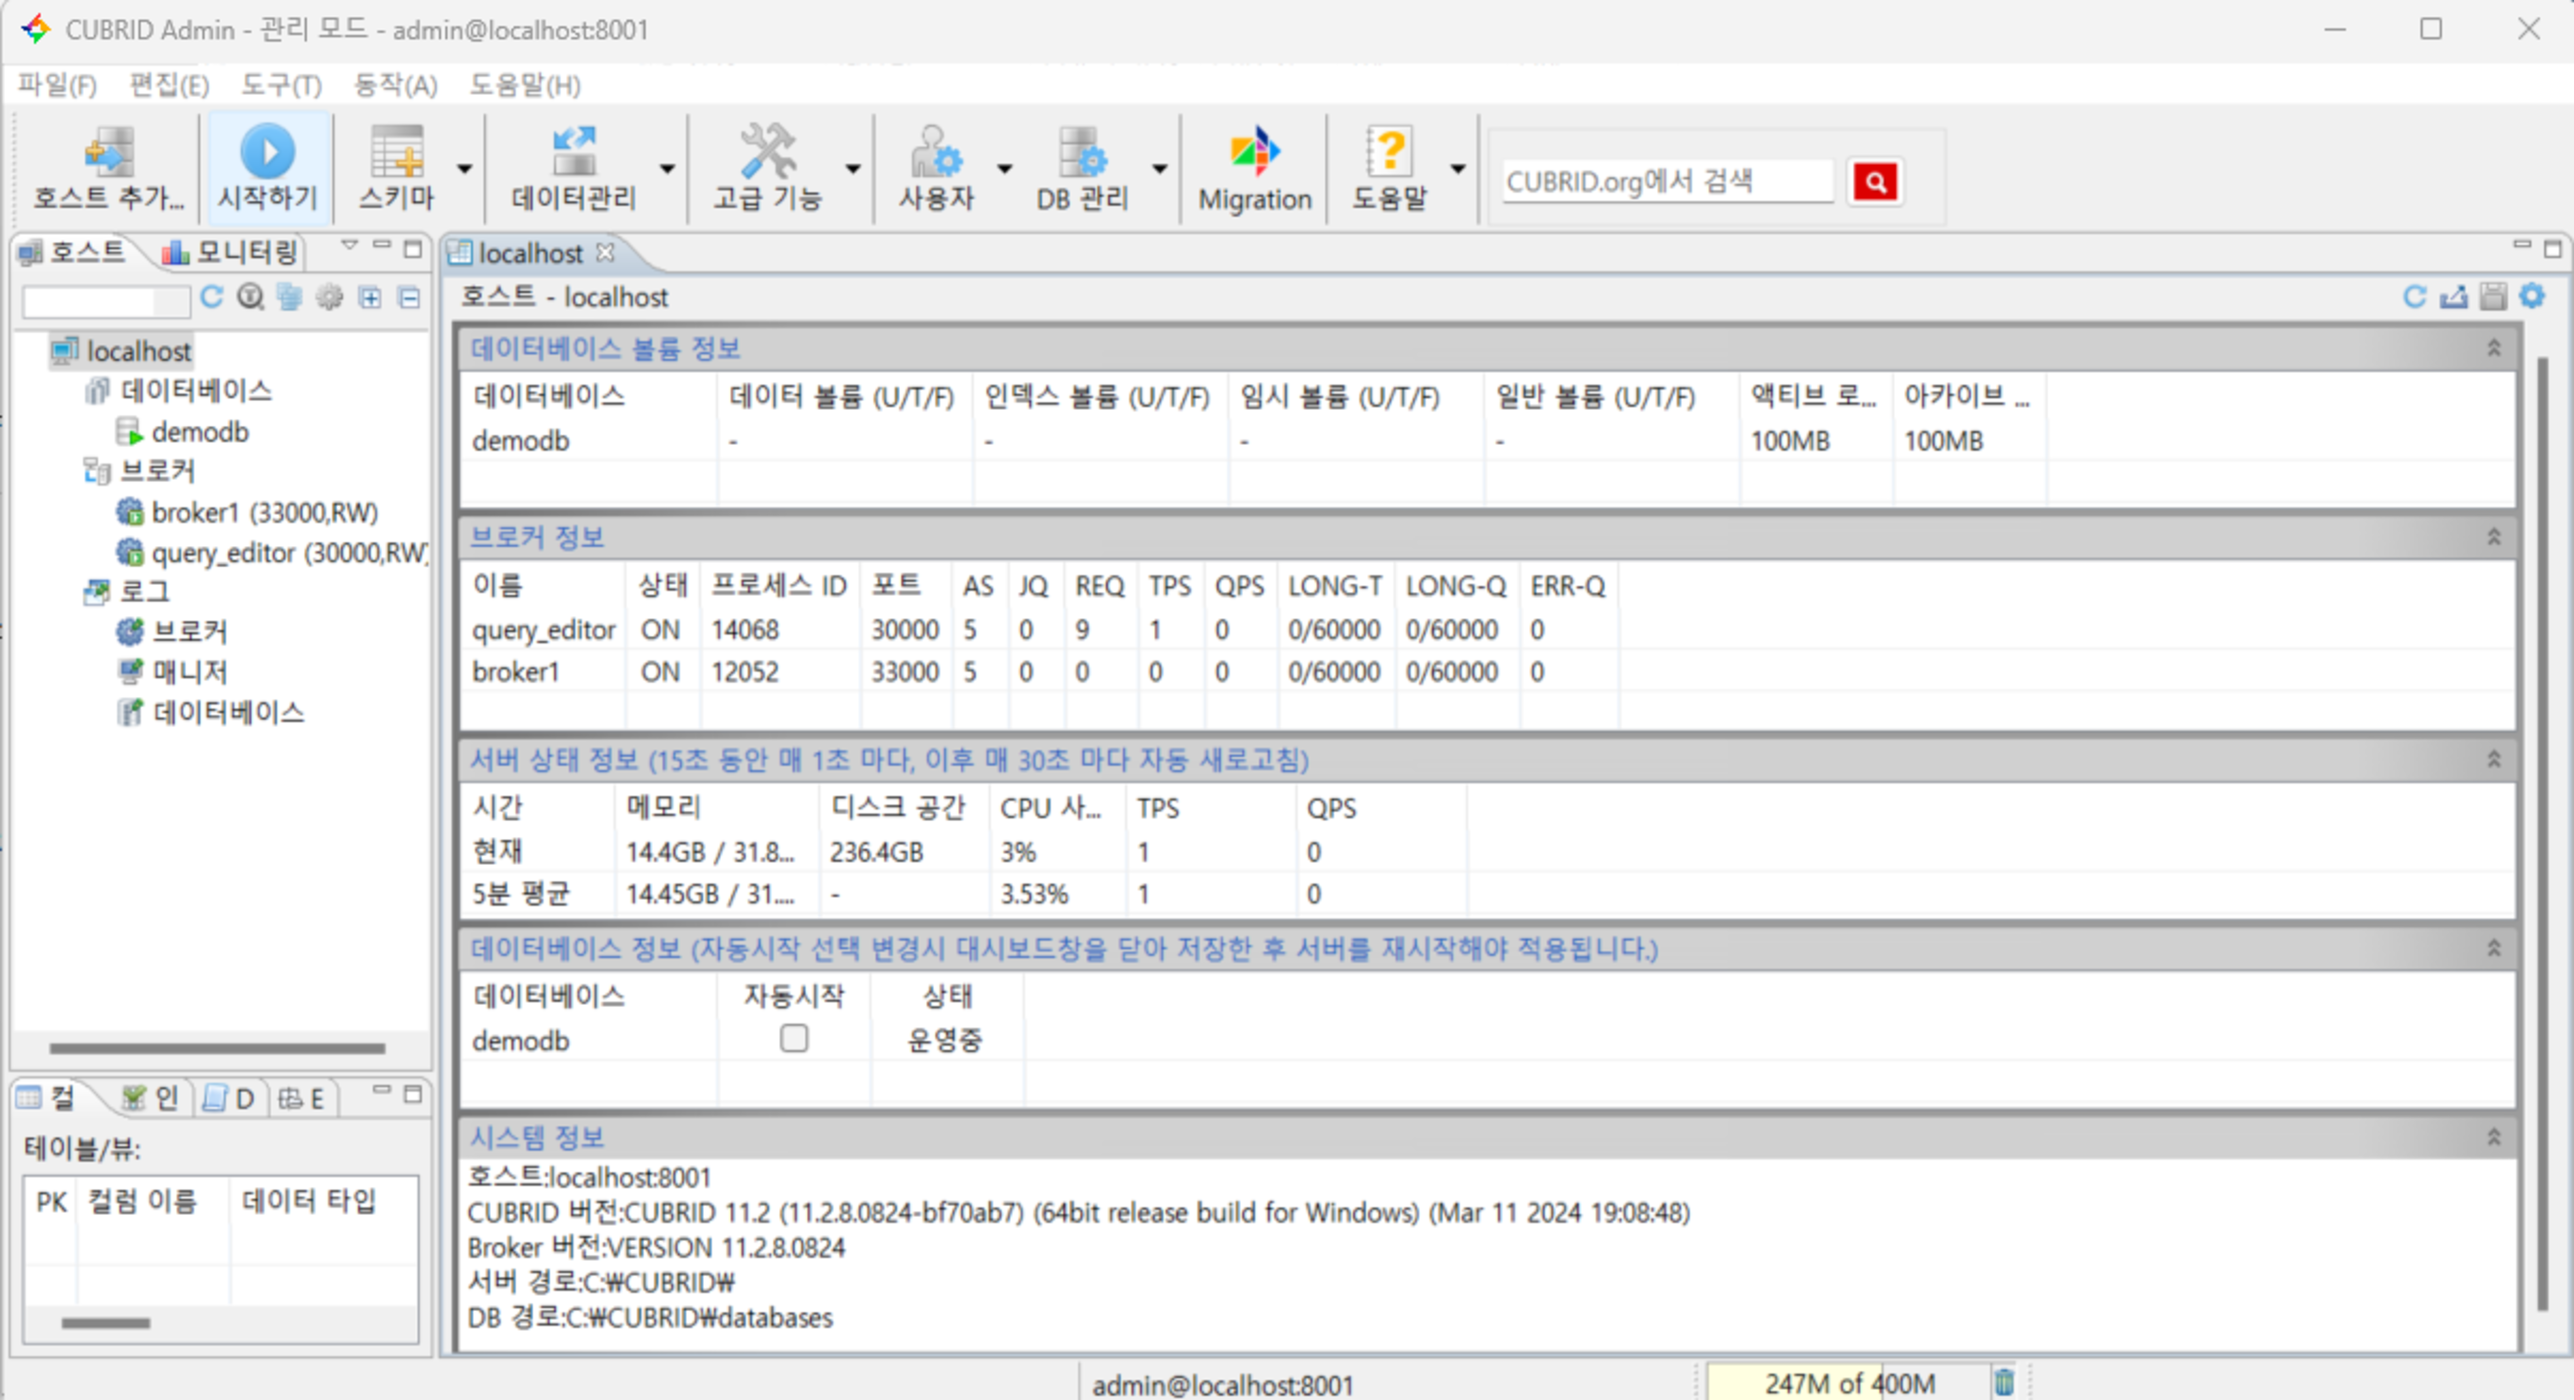Collapse the 시스템 정보 section chevron
This screenshot has width=2574, height=1400.
click(2493, 1137)
